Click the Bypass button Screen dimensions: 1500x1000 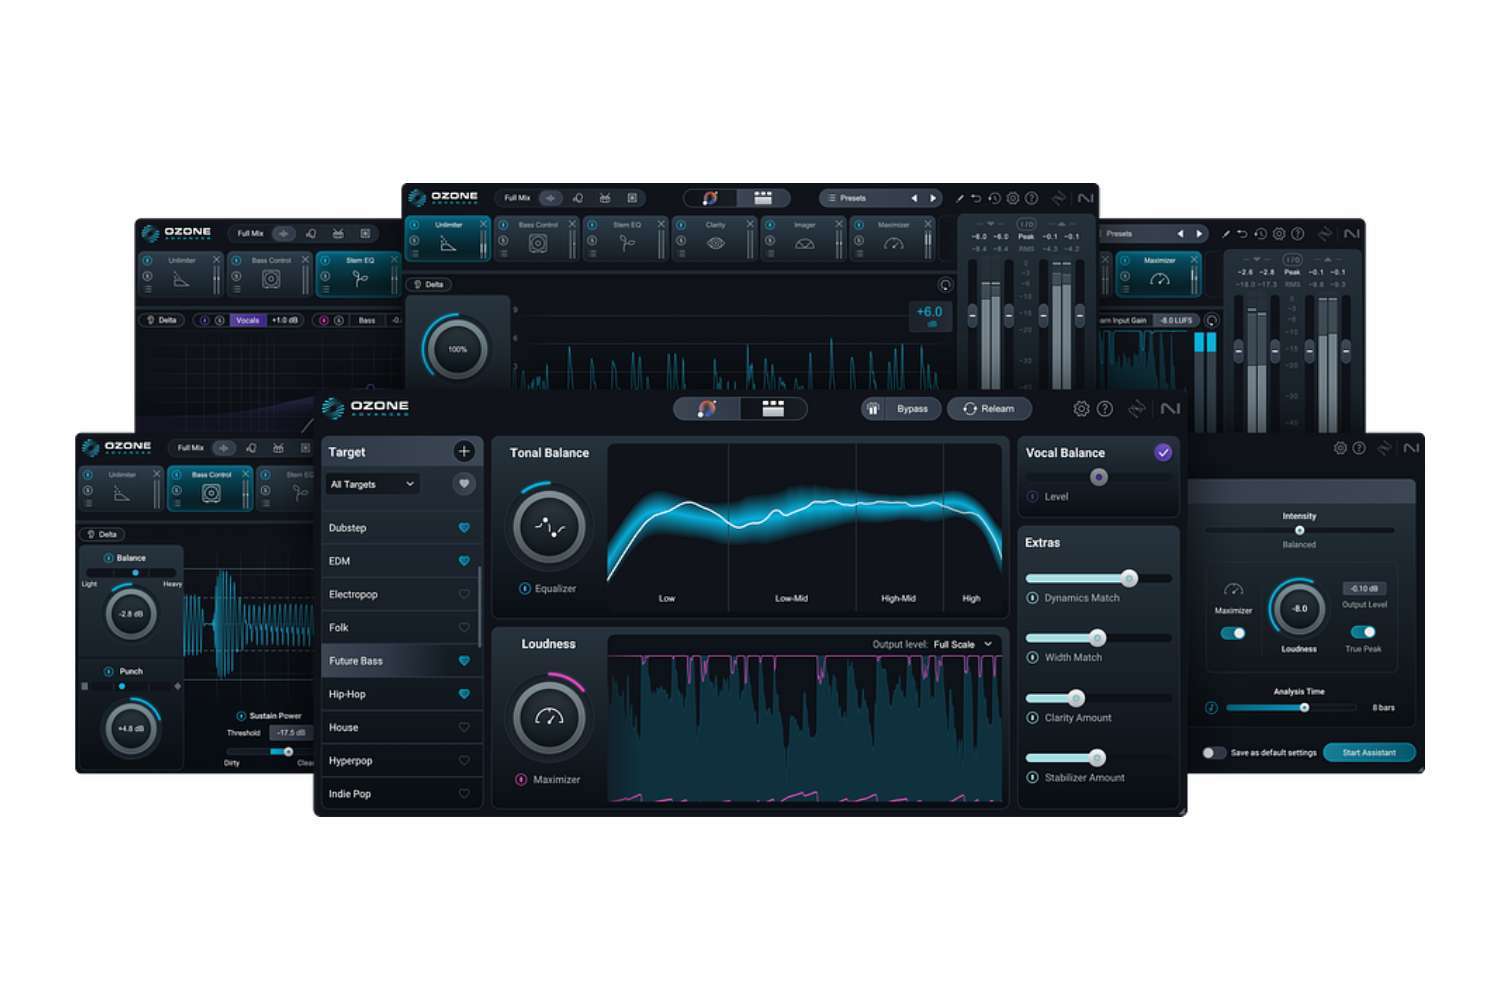pos(900,408)
